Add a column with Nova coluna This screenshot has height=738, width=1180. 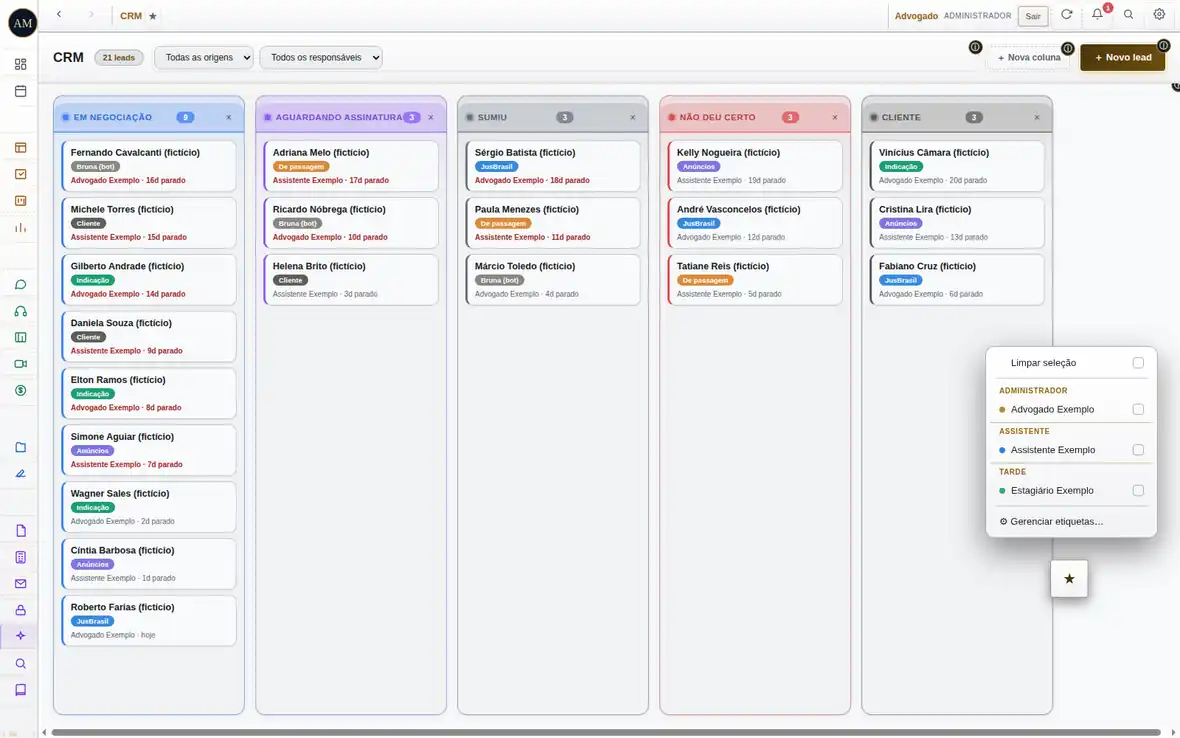pos(1028,57)
